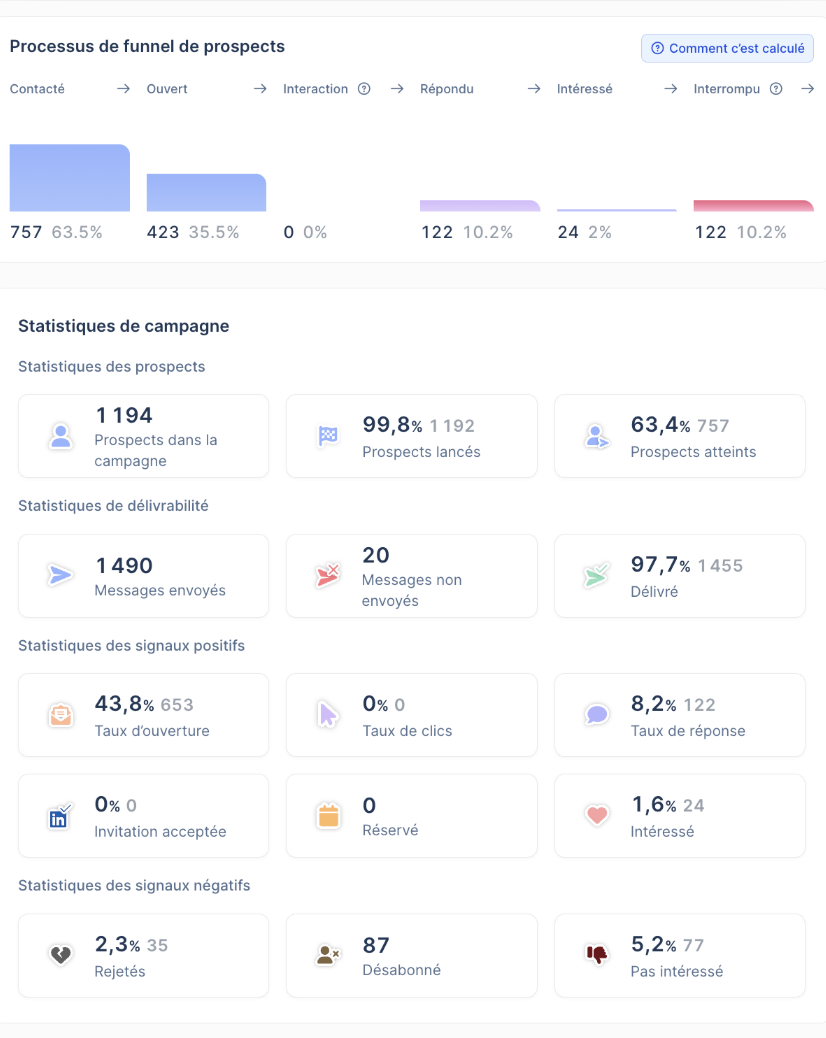Click the red Interrompu funnel bar
The height and width of the screenshot is (1038, 826).
click(x=753, y=206)
